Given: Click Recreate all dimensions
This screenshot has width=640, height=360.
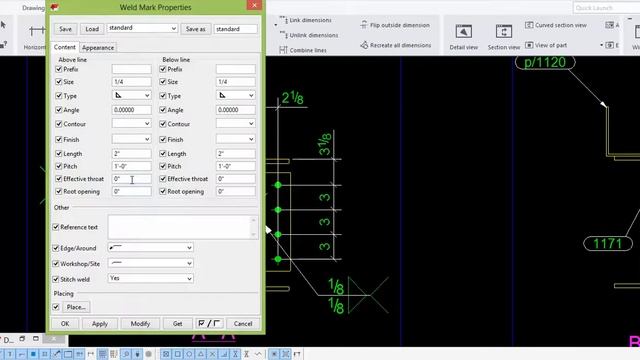Looking at the screenshot, I should point(396,45).
